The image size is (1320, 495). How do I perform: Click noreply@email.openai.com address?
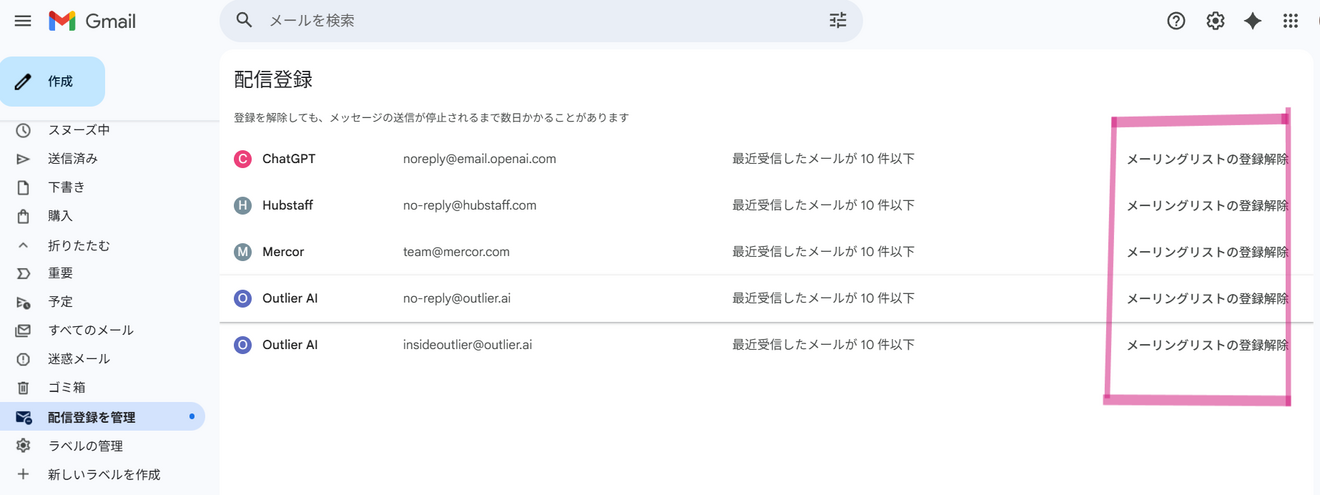(479, 159)
